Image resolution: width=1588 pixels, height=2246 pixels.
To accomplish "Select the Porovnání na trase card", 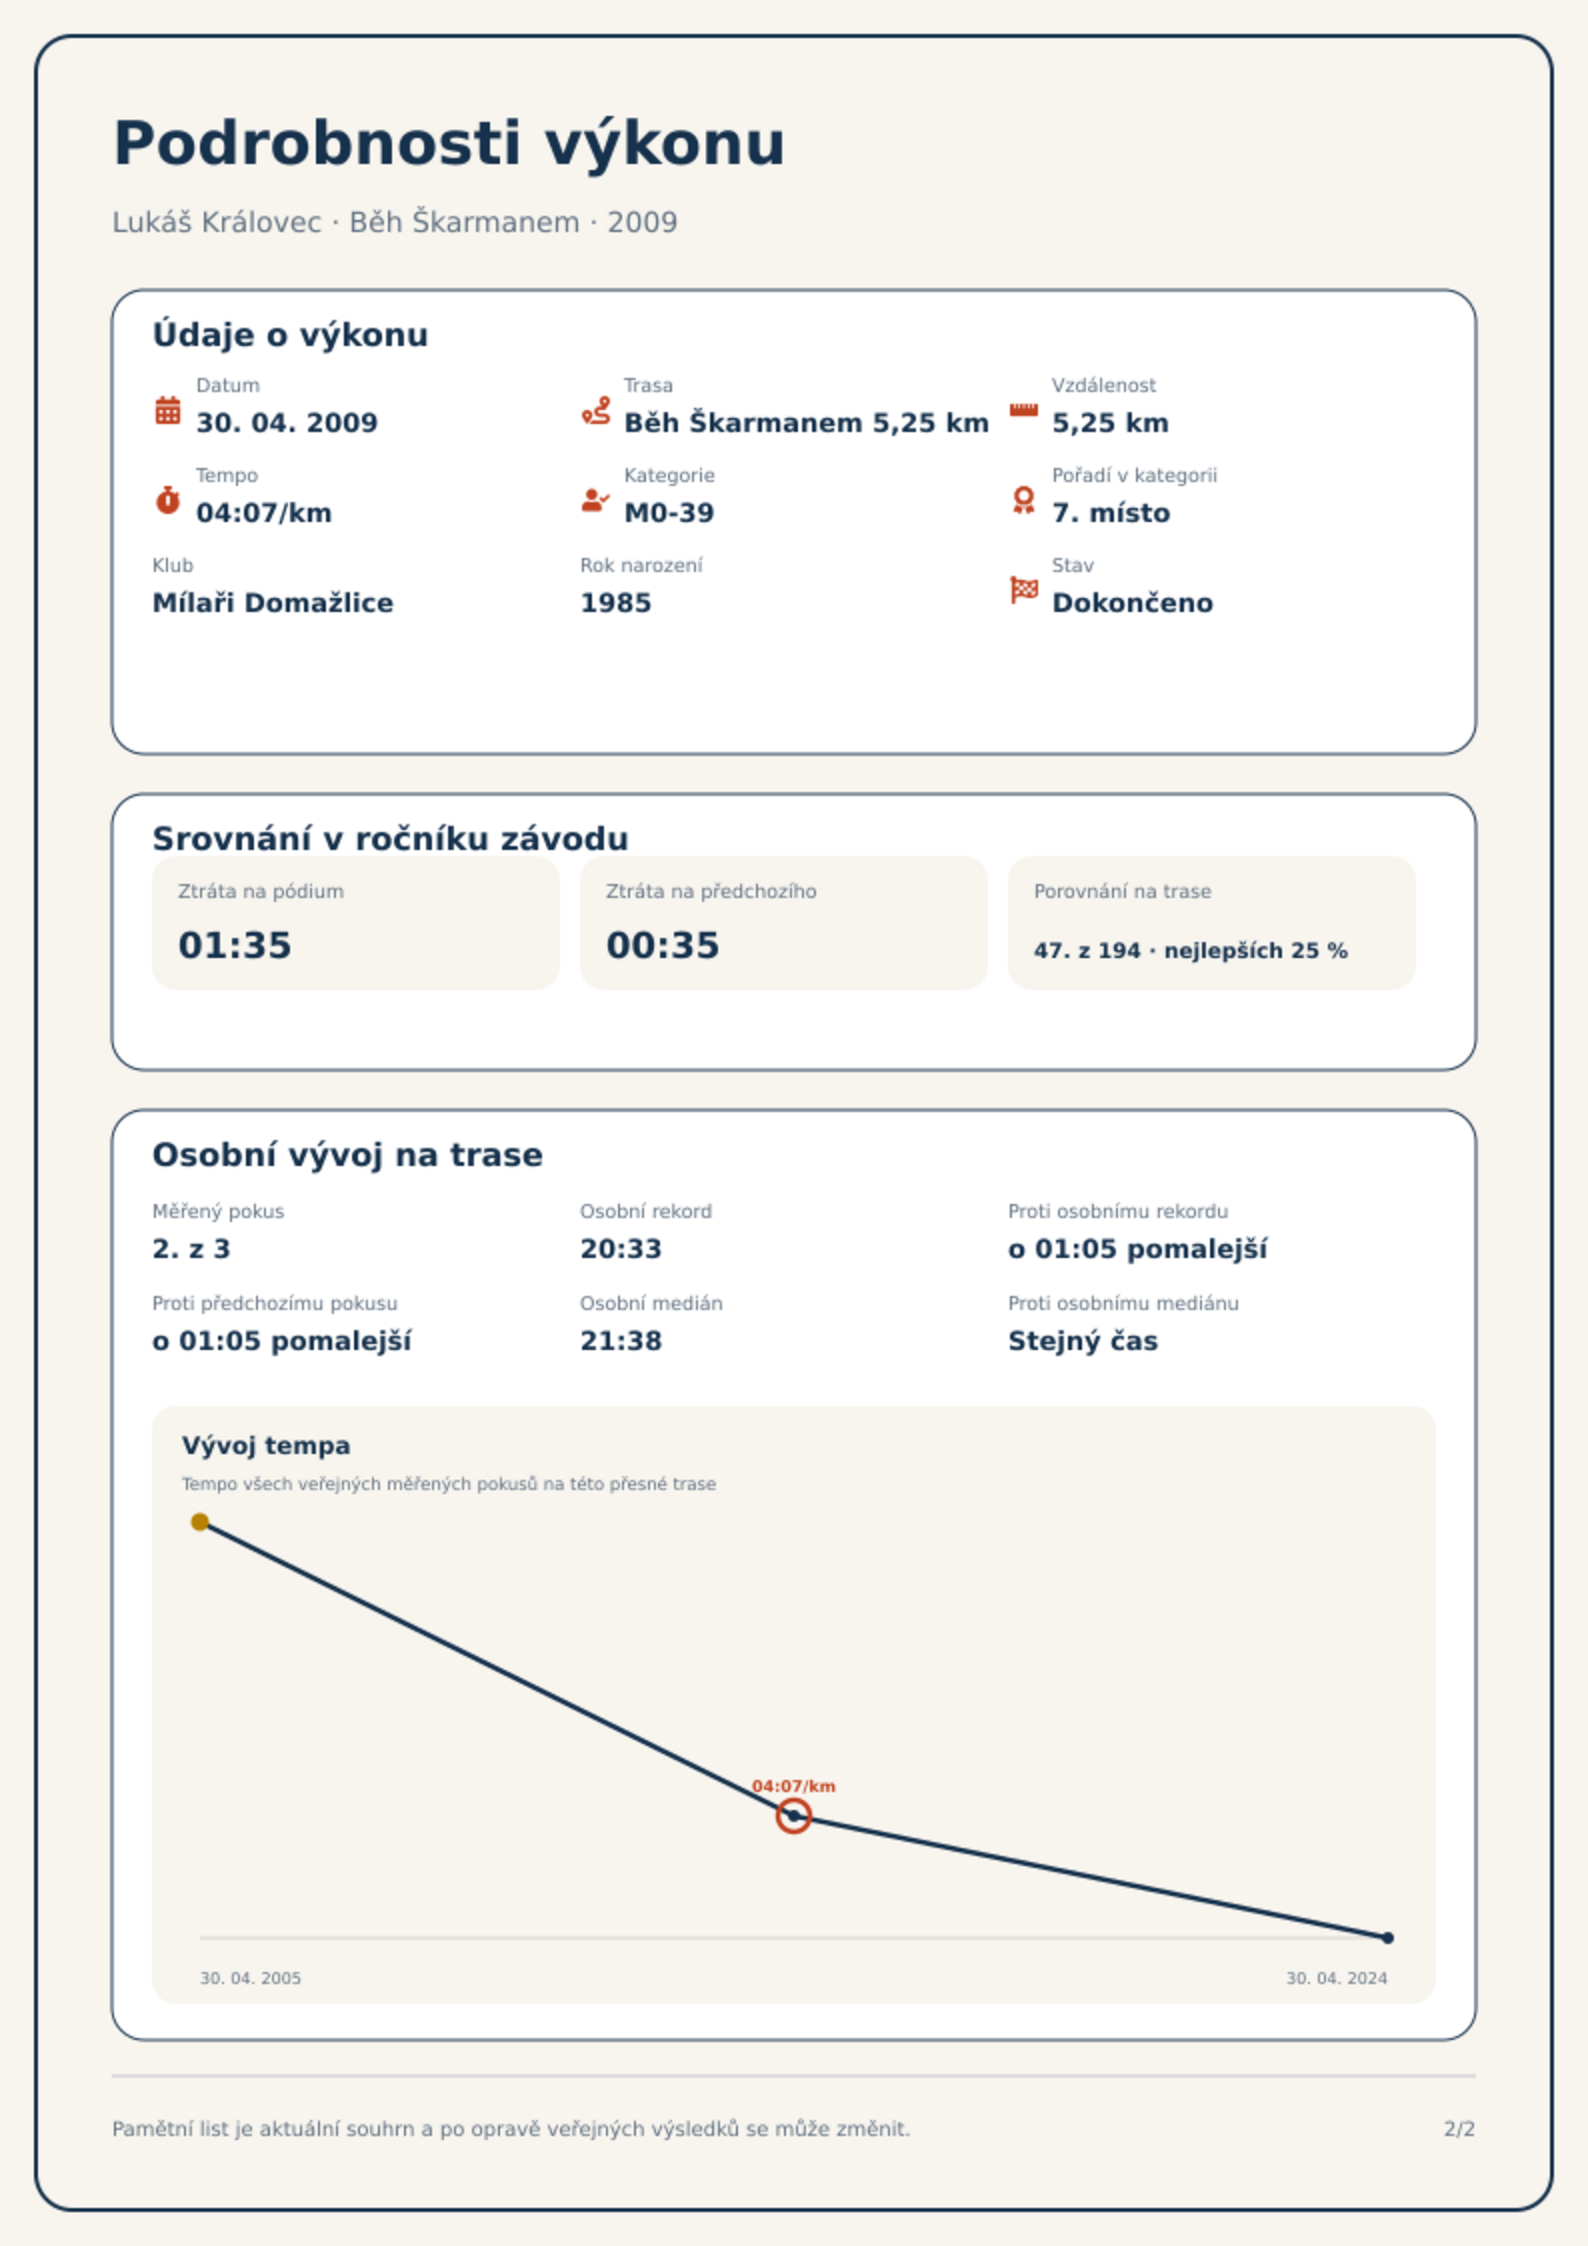I will click(x=1211, y=922).
